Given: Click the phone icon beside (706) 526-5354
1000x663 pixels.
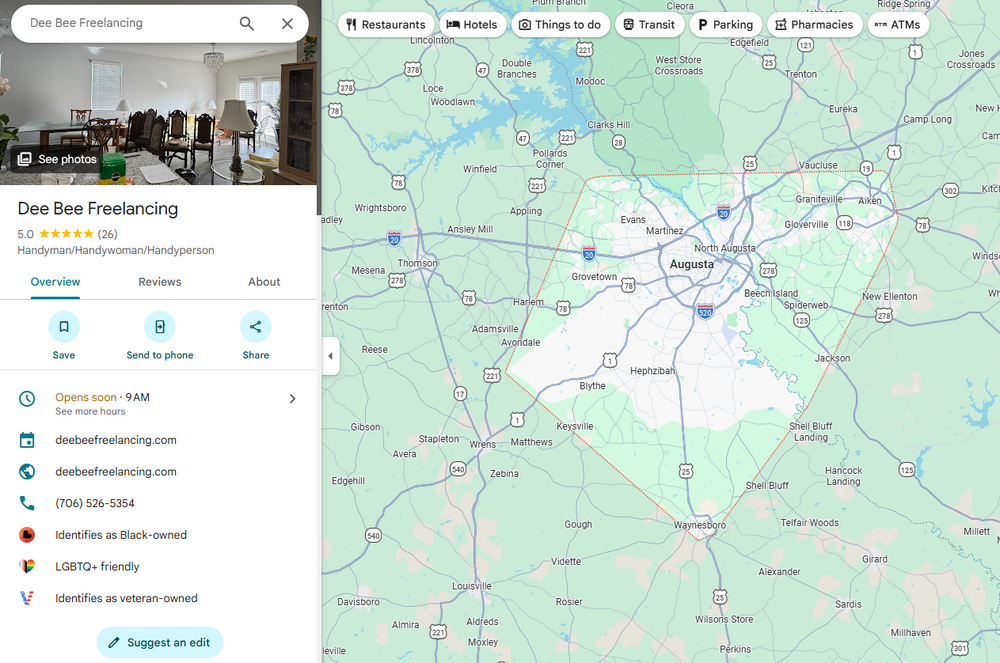Looking at the screenshot, I should click(x=26, y=503).
